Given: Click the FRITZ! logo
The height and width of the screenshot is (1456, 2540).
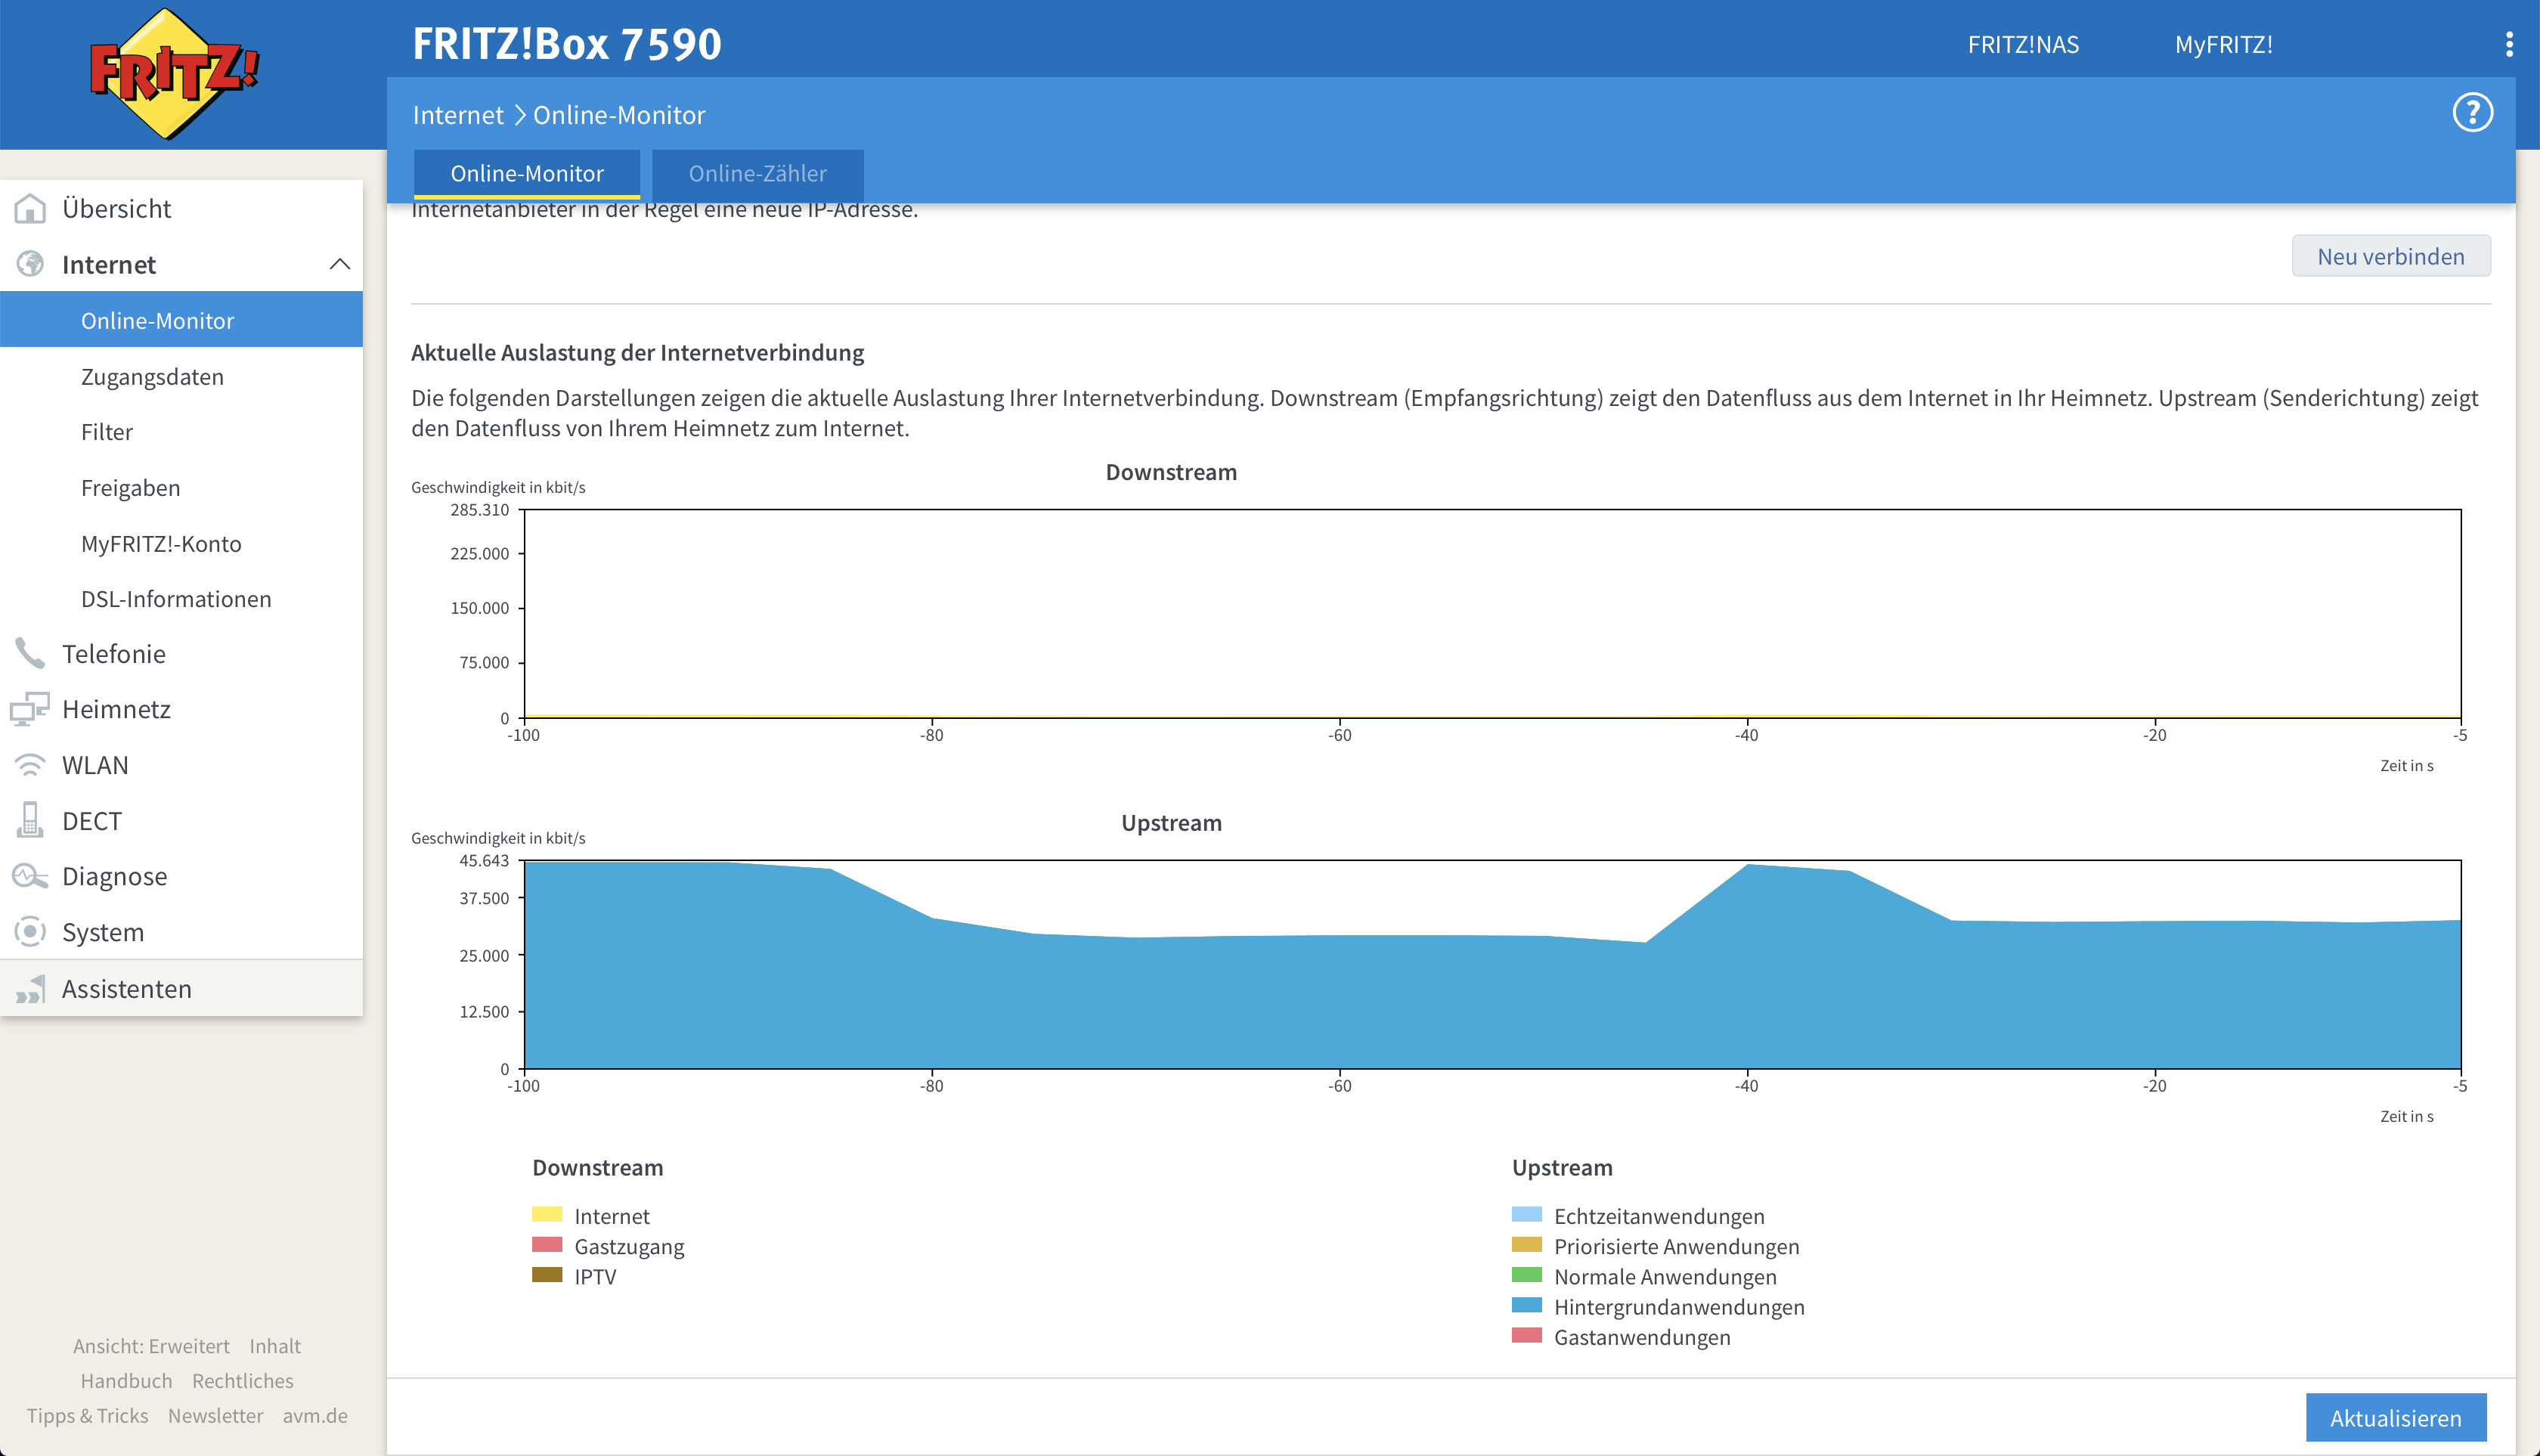Looking at the screenshot, I should (x=174, y=74).
